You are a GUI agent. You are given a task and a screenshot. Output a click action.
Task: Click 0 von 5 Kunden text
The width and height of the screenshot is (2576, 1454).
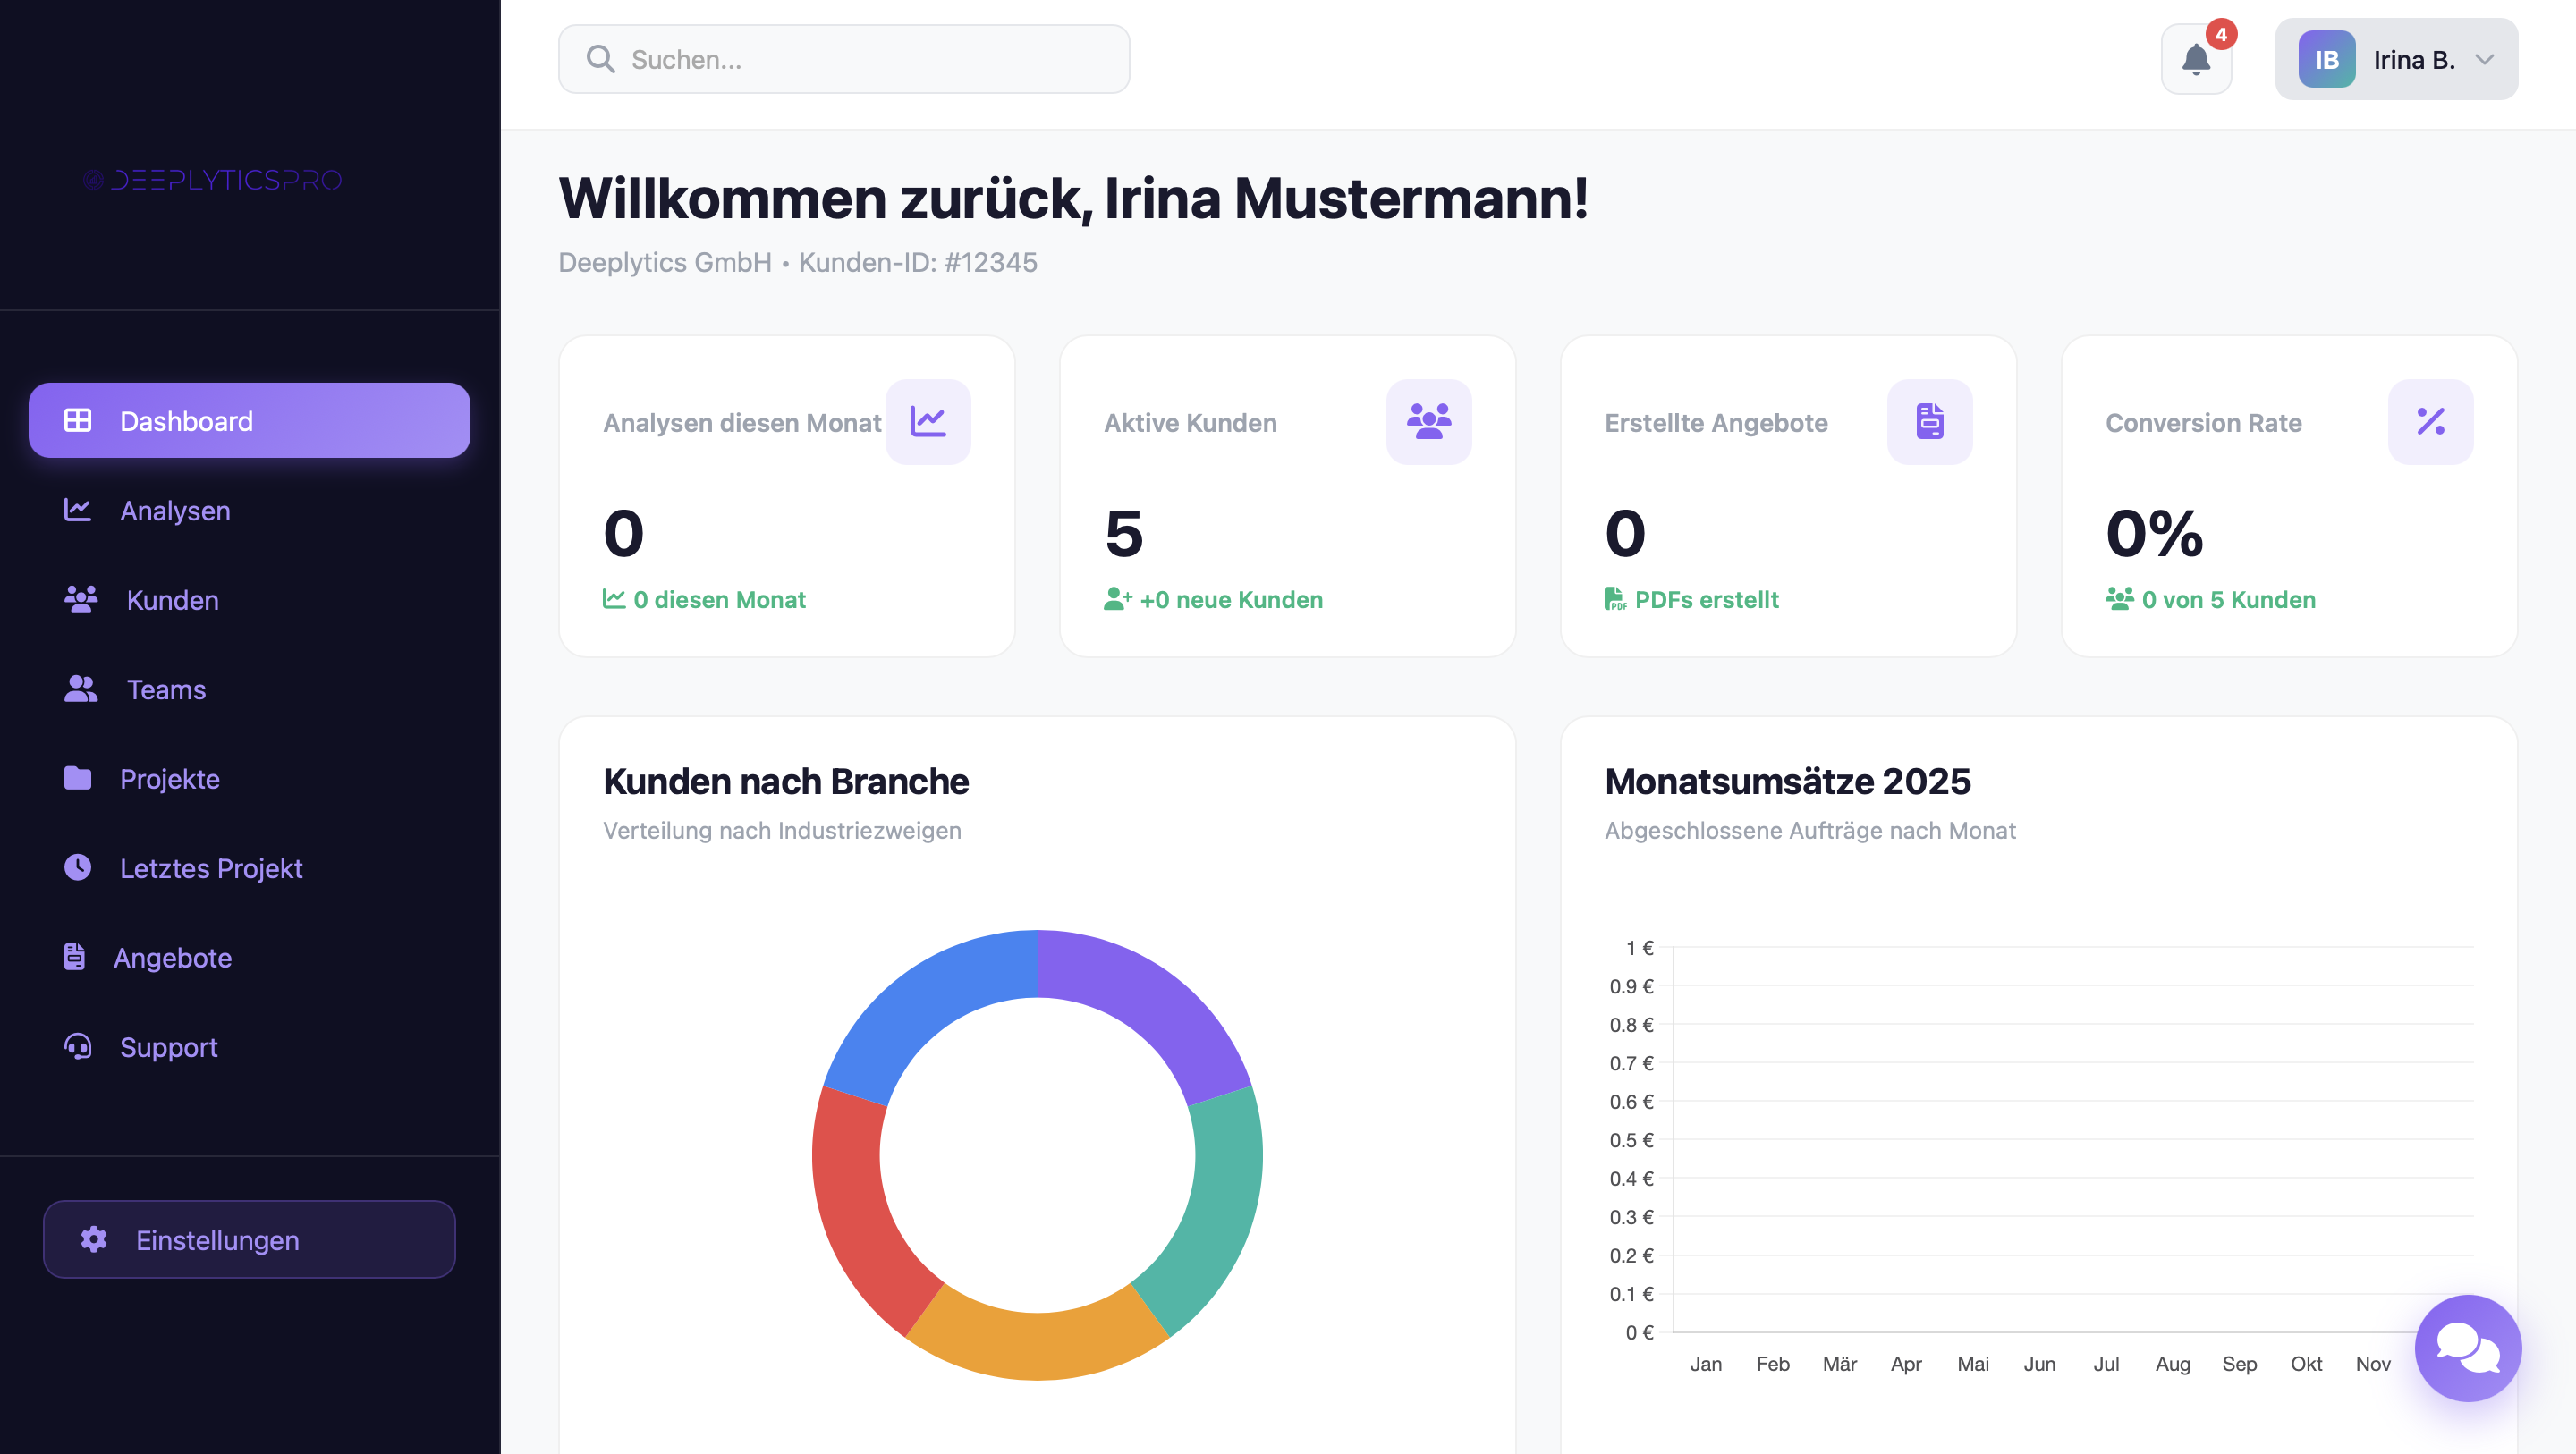click(x=2228, y=599)
